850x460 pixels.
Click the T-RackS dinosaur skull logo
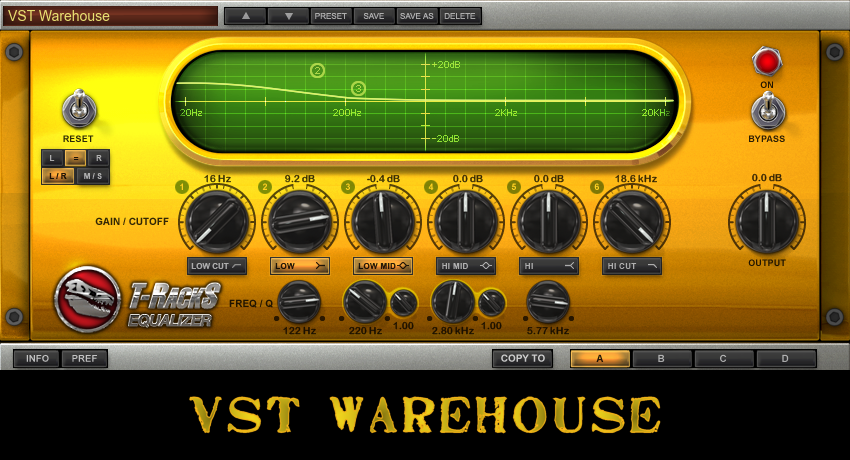87,299
